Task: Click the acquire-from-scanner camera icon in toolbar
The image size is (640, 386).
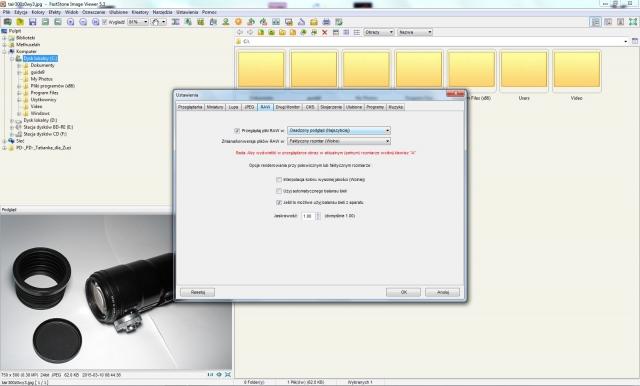Action: (x=7, y=22)
